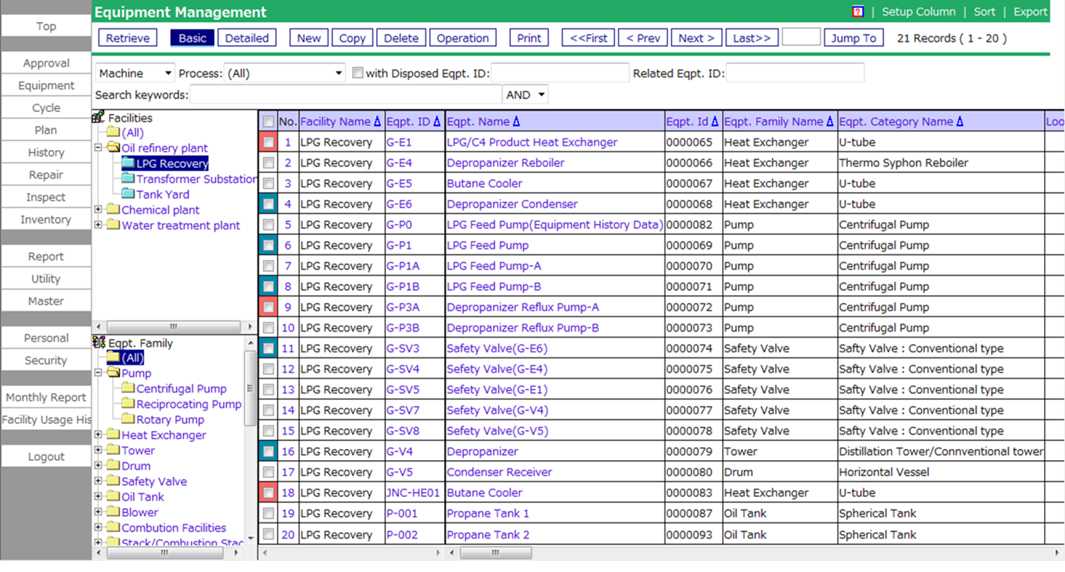Viewport: 1065px width, 572px height.
Task: Tick the checkbox for row 3 G-E5
Action: tap(268, 184)
